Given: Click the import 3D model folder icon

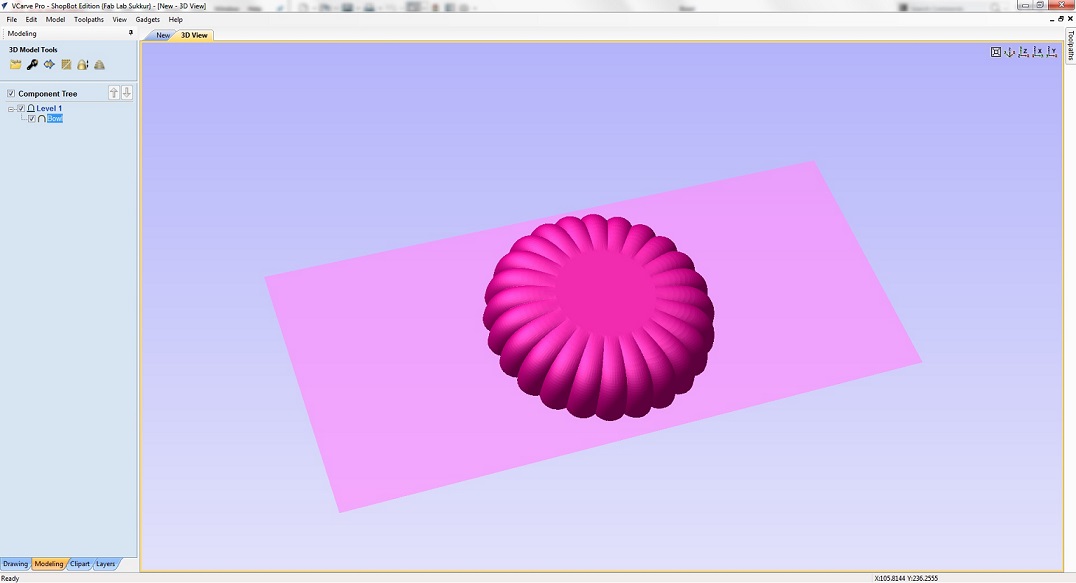Looking at the screenshot, I should [x=15, y=64].
